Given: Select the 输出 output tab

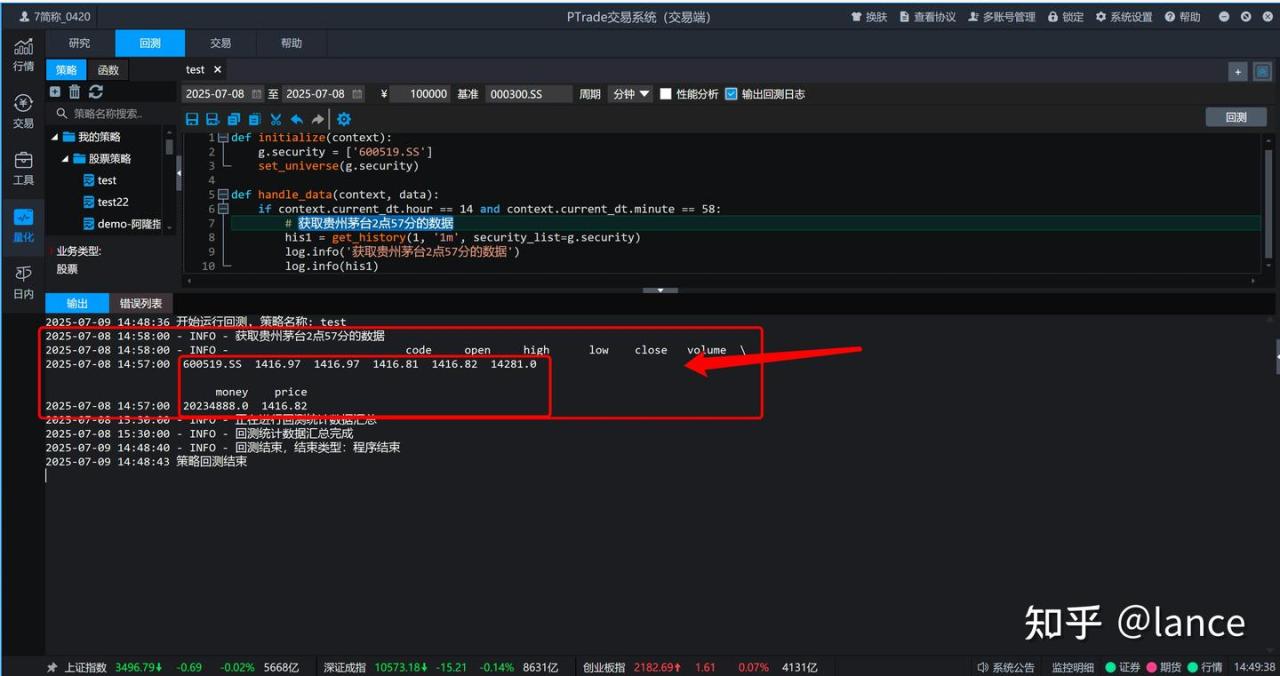Looking at the screenshot, I should click(x=77, y=303).
